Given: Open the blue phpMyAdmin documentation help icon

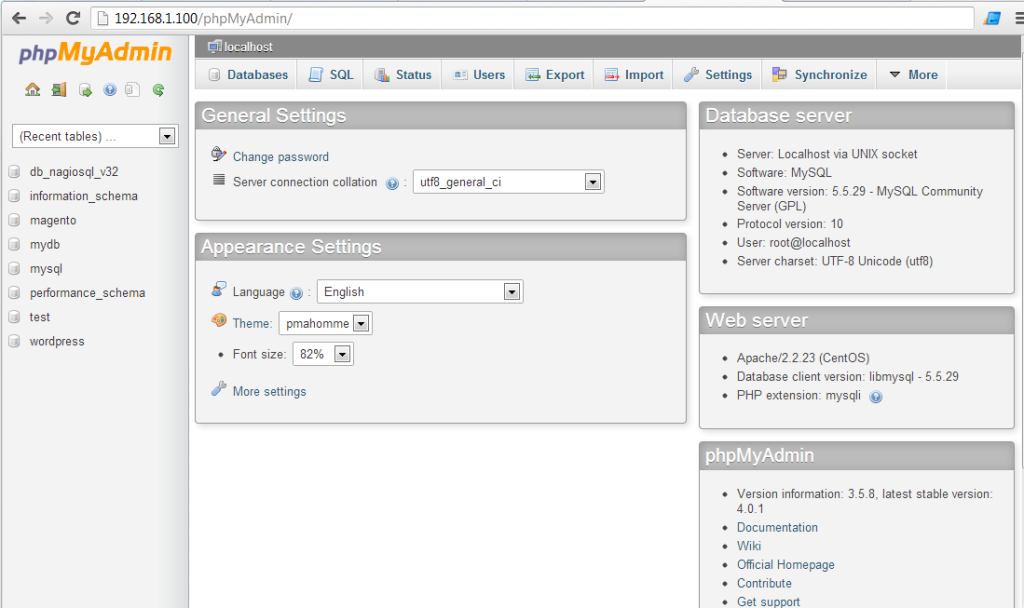Looking at the screenshot, I should [109, 90].
